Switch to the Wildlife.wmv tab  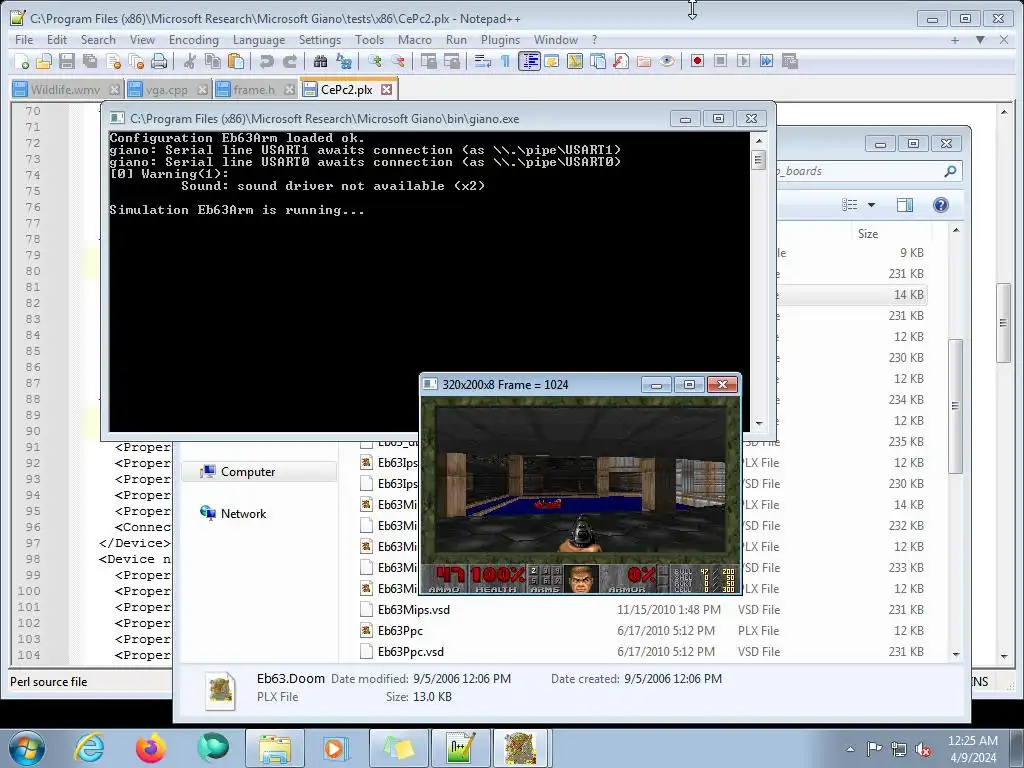point(65,89)
